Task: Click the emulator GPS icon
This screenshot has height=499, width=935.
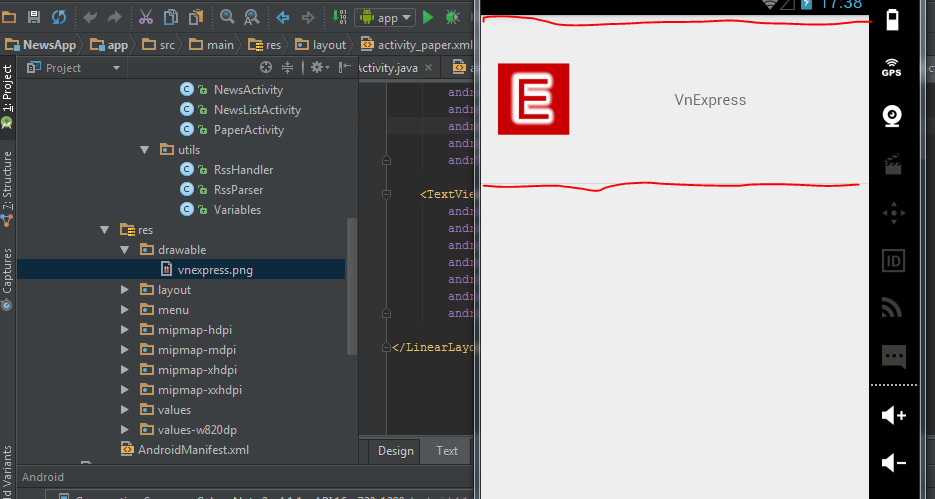Action: (x=891, y=67)
